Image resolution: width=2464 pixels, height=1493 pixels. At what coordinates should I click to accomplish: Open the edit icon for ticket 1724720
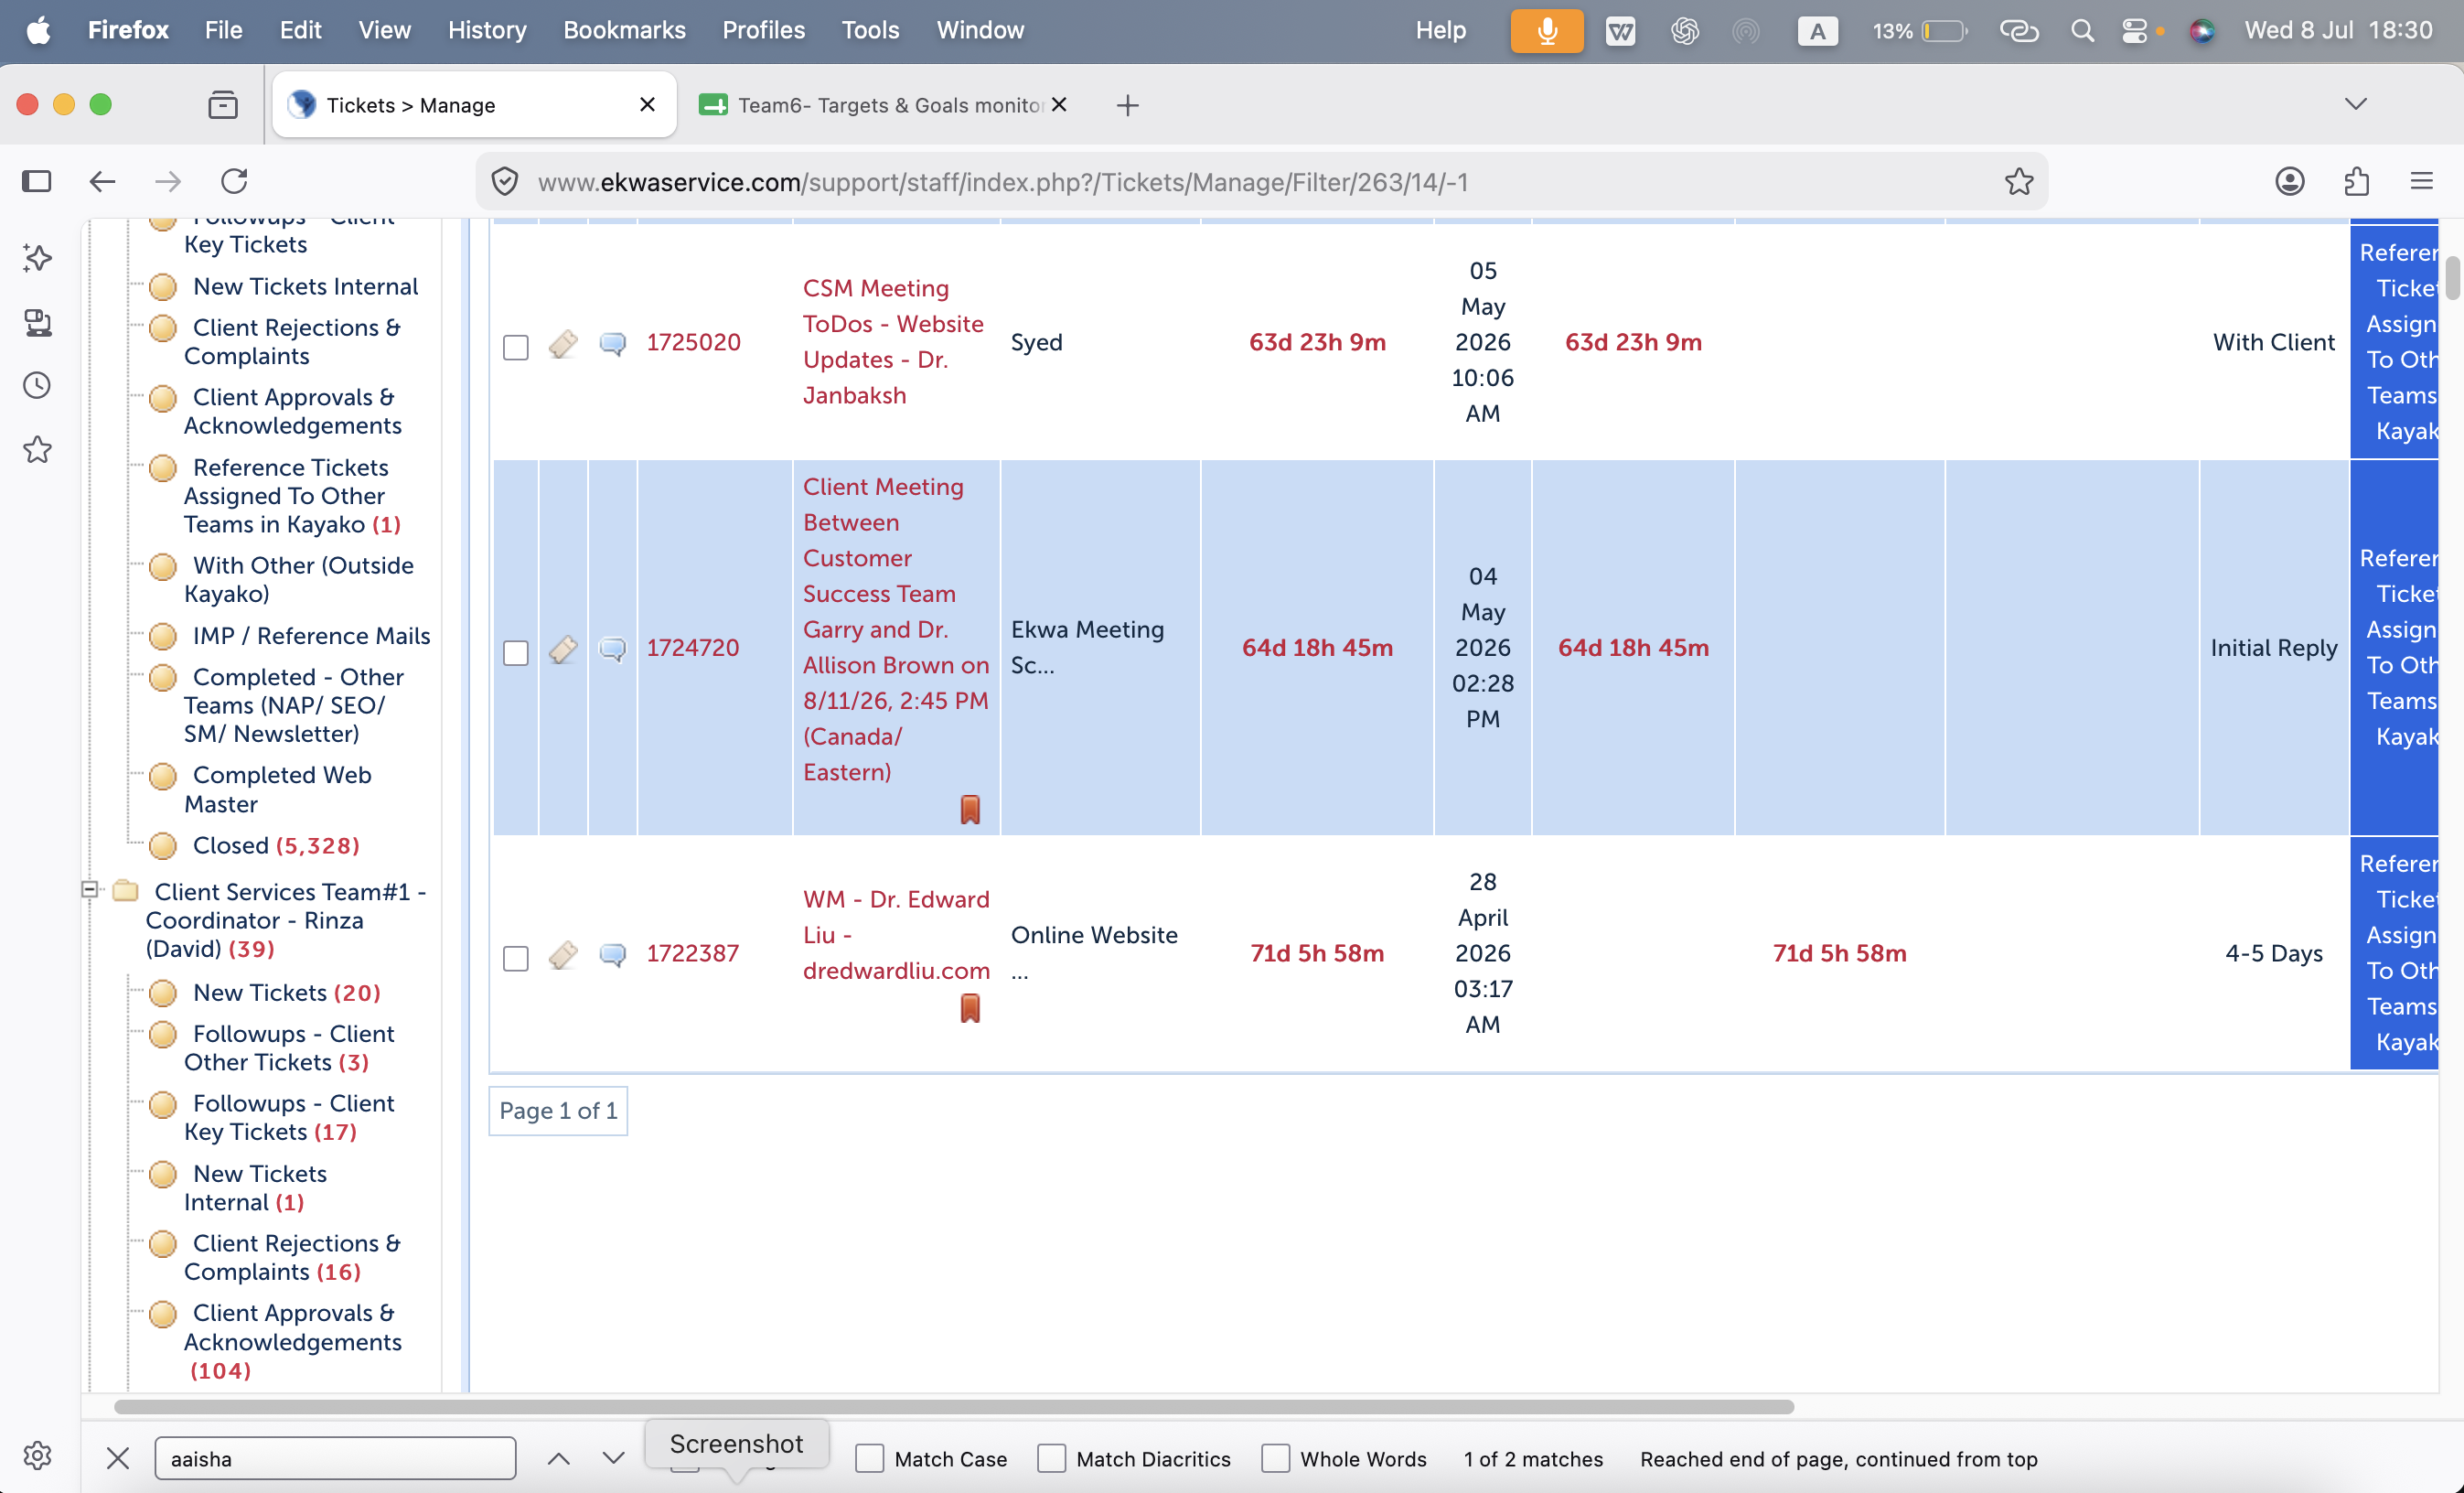coord(563,650)
